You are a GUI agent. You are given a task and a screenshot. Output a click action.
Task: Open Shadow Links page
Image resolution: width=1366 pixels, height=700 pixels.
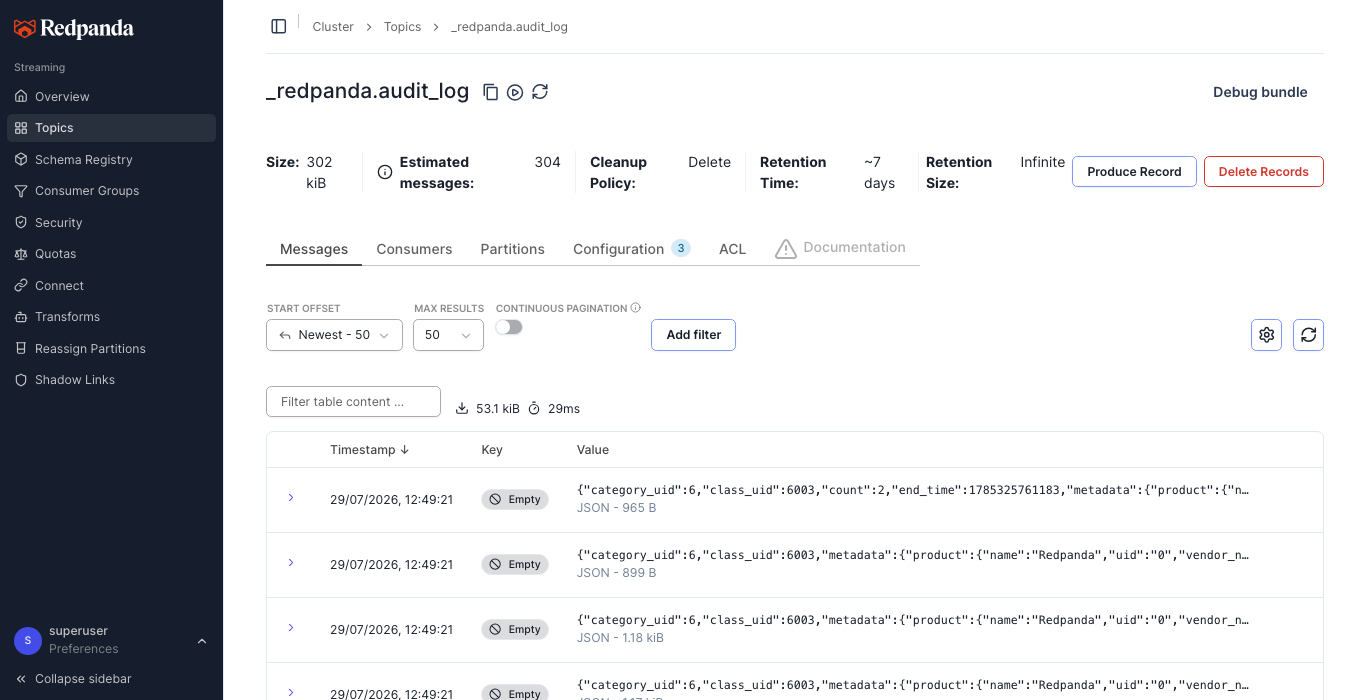(111, 380)
